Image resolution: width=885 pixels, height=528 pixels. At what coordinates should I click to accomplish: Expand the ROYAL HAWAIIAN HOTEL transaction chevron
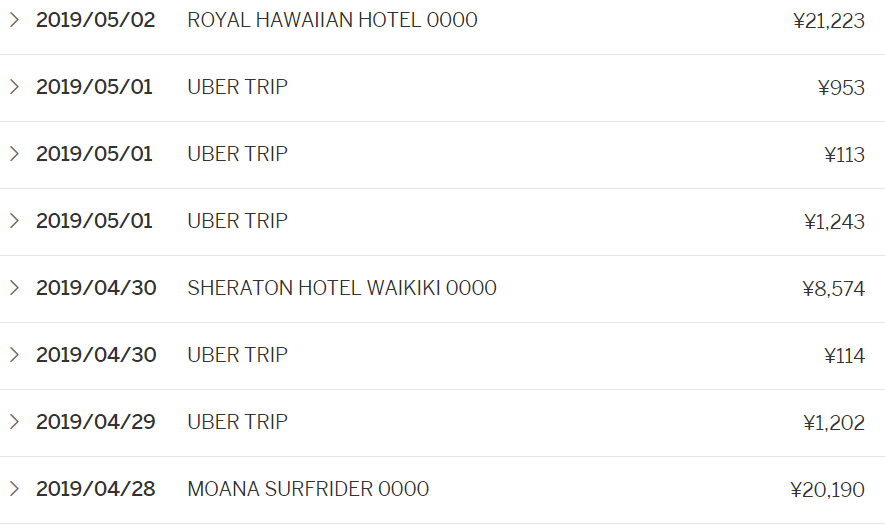click(x=14, y=20)
